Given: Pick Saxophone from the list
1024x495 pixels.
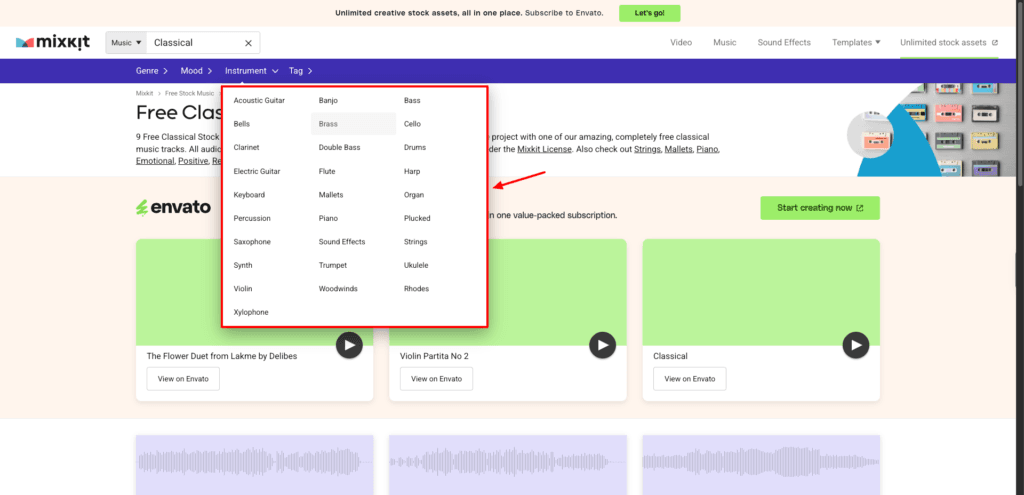Looking at the screenshot, I should [x=252, y=242].
